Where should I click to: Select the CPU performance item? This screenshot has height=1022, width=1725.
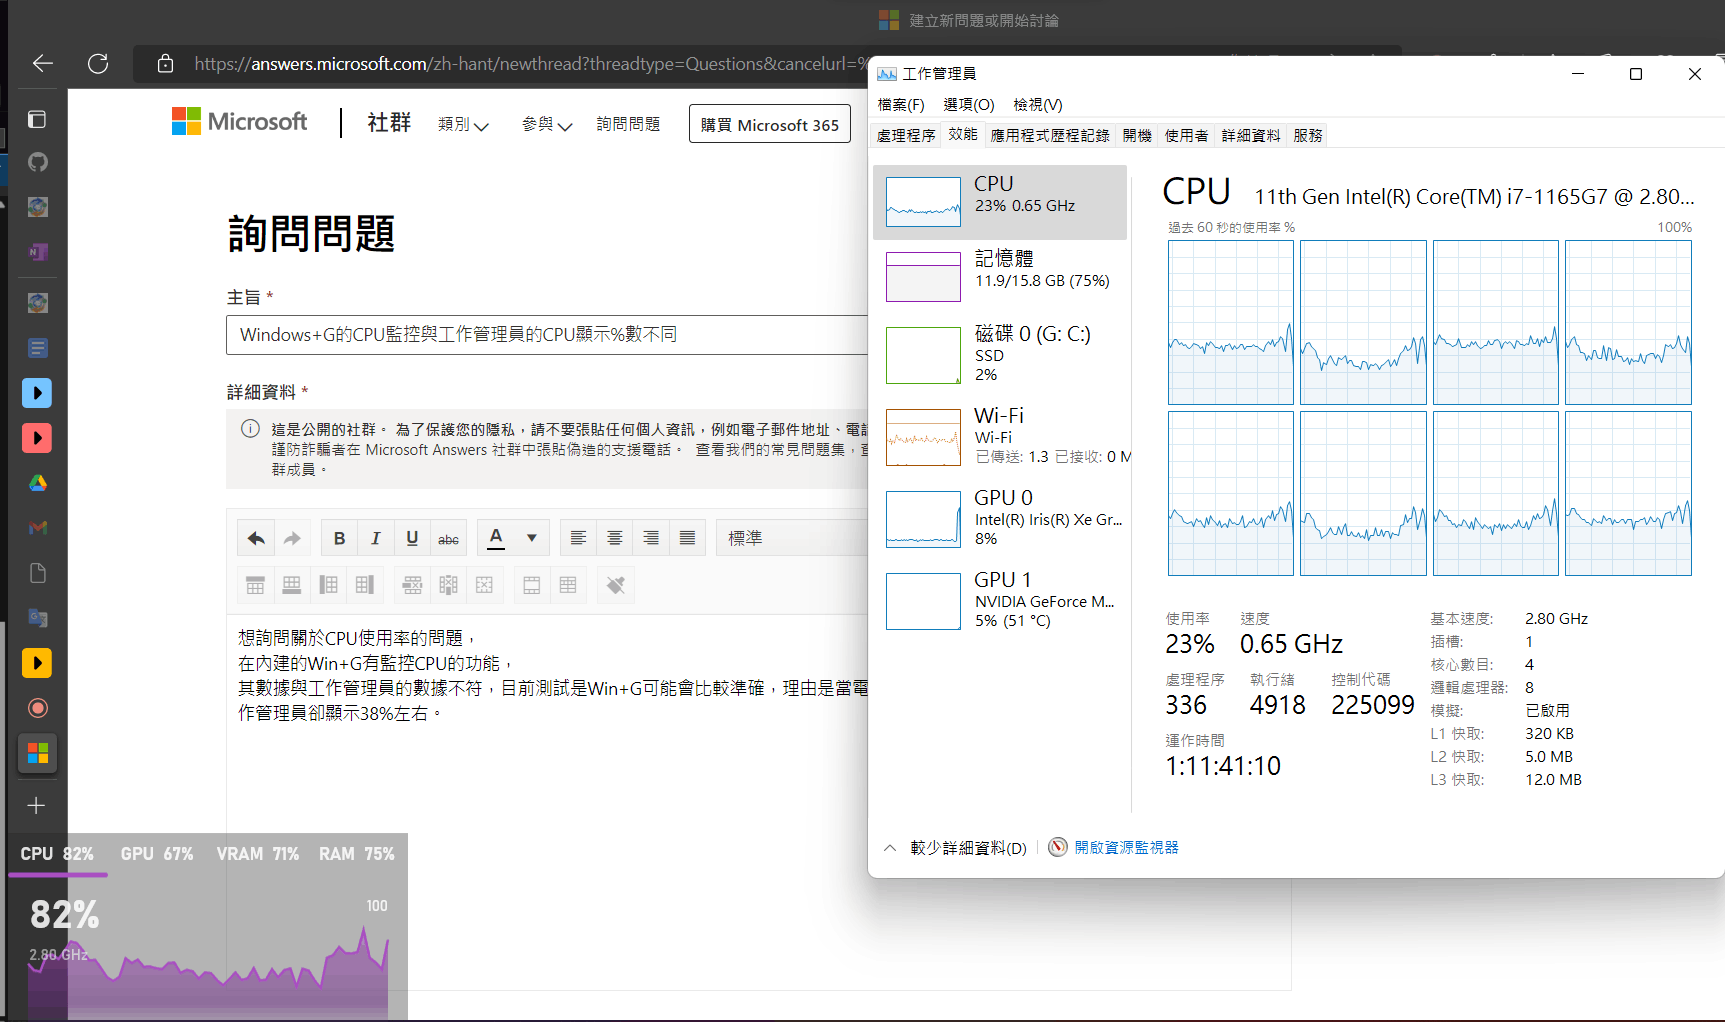click(1000, 202)
